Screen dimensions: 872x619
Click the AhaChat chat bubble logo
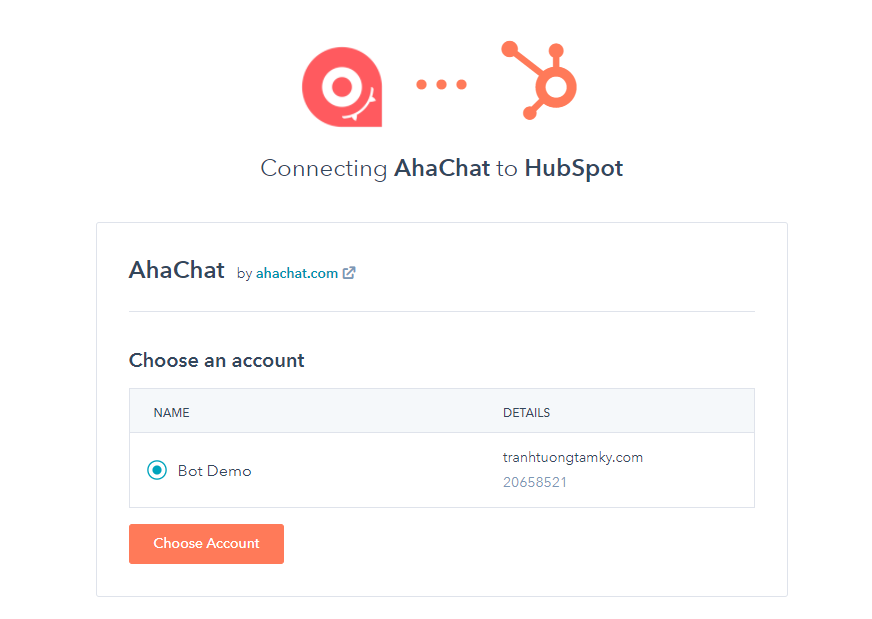click(x=342, y=87)
